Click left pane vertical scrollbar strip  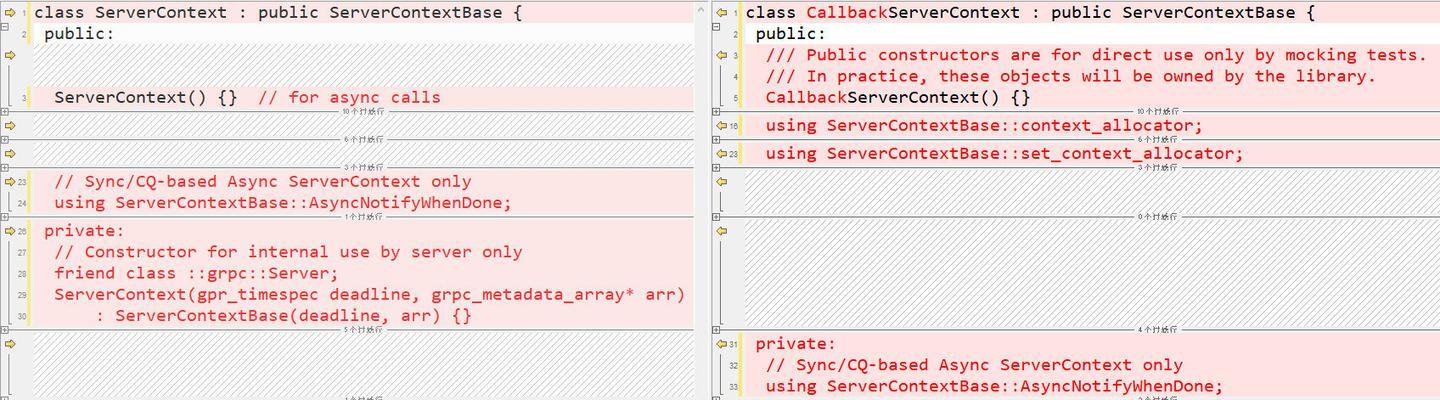pos(703,200)
